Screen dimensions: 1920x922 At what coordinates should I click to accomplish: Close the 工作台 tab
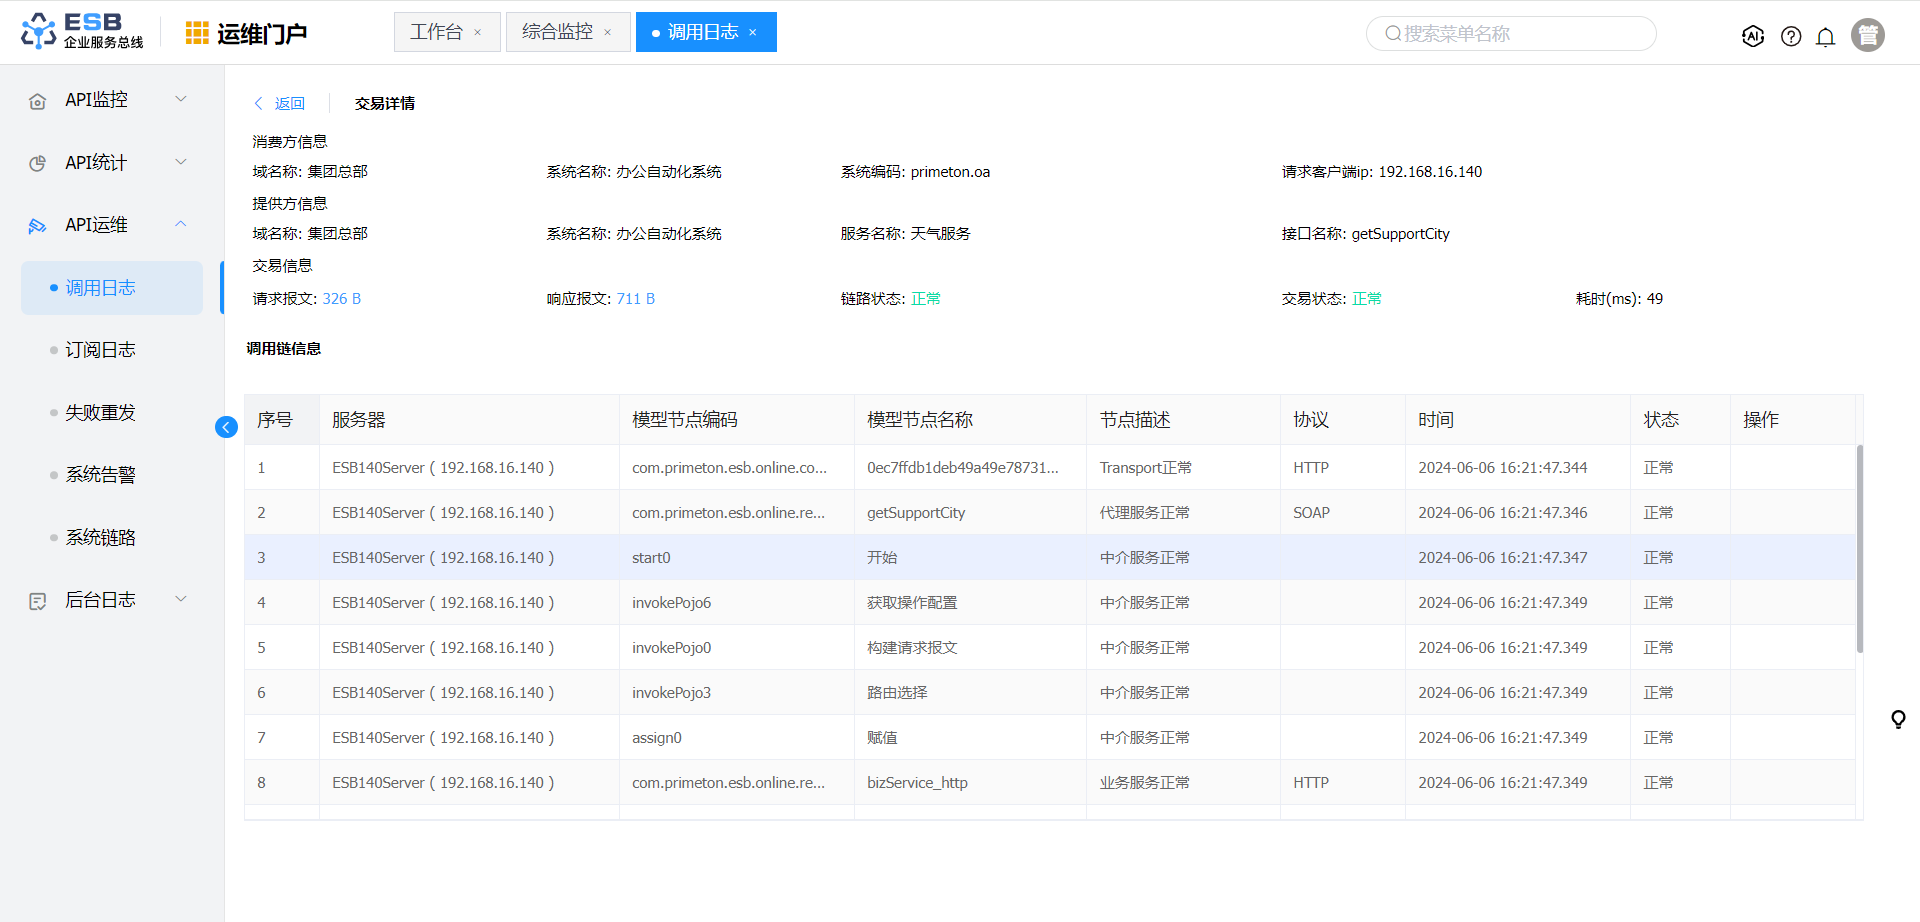pyautogui.click(x=478, y=33)
